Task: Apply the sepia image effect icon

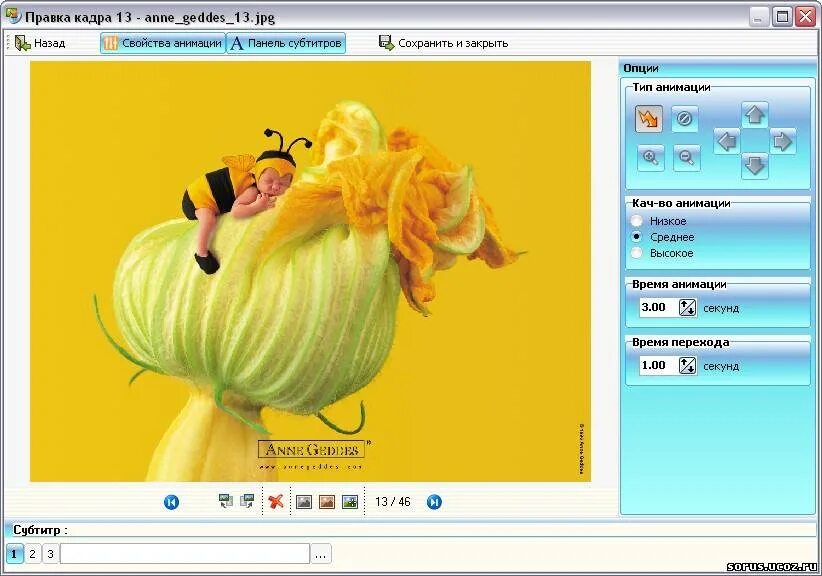Action: point(327,502)
